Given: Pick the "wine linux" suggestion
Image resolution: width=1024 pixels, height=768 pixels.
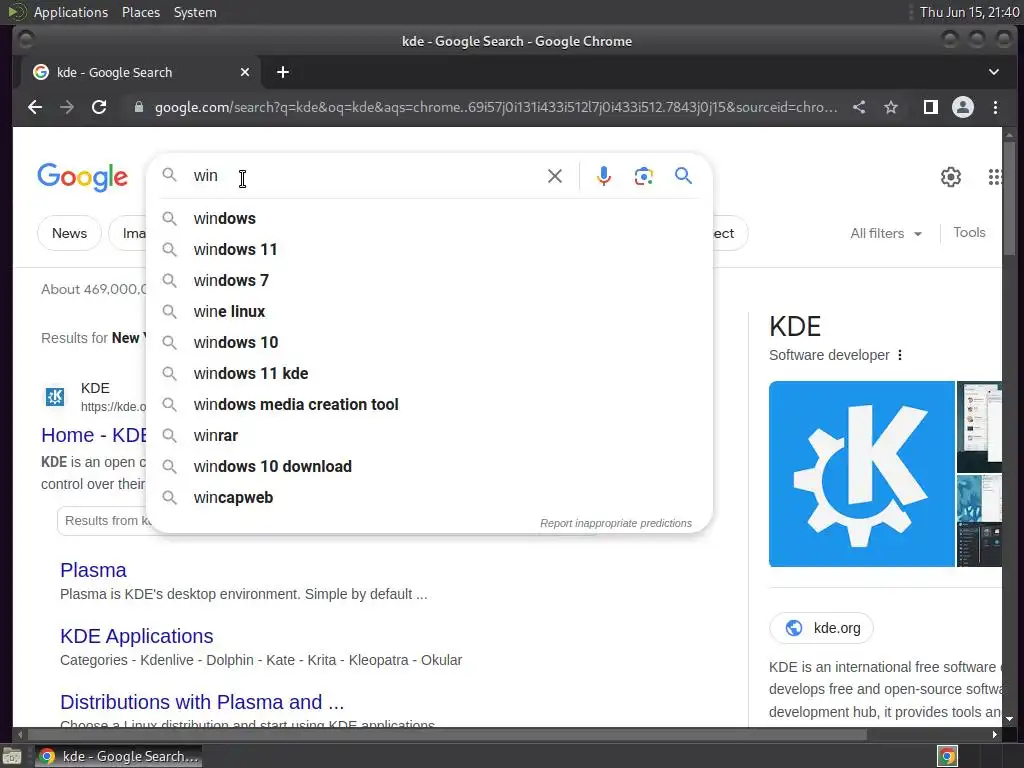Looking at the screenshot, I should coord(429,312).
